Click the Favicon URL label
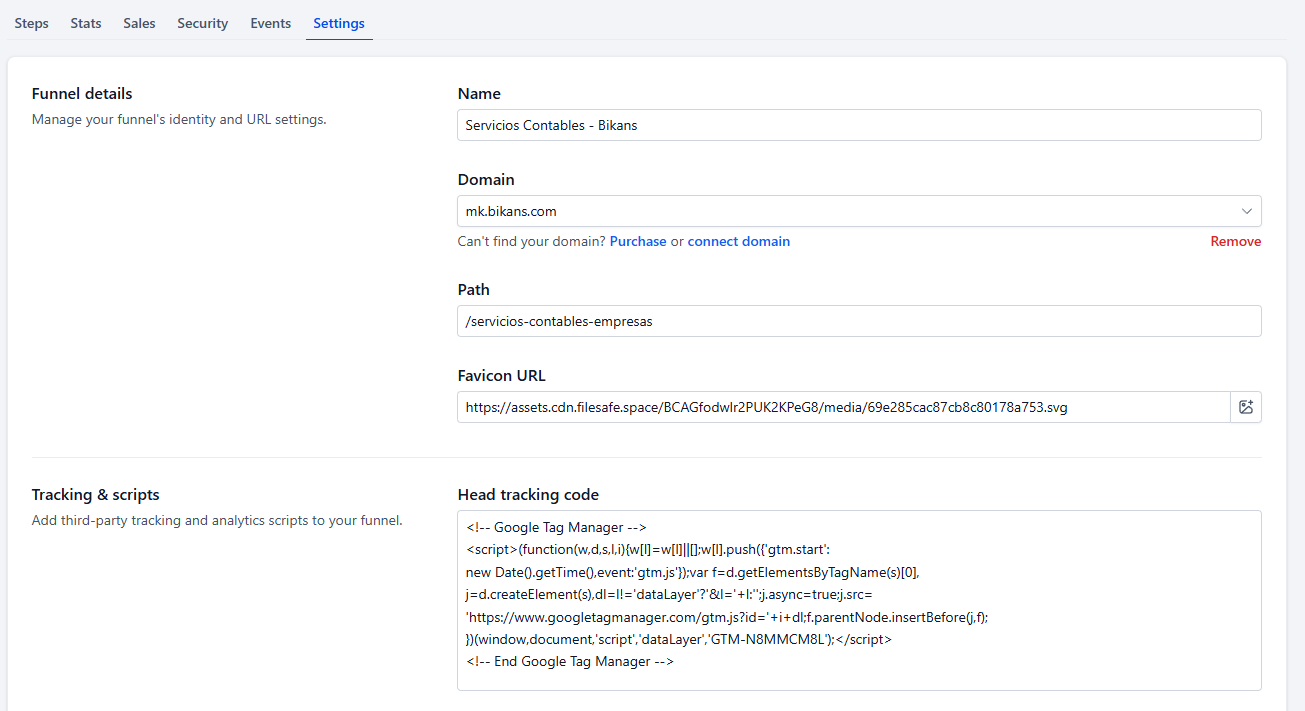The image size is (1305, 711). (x=502, y=376)
